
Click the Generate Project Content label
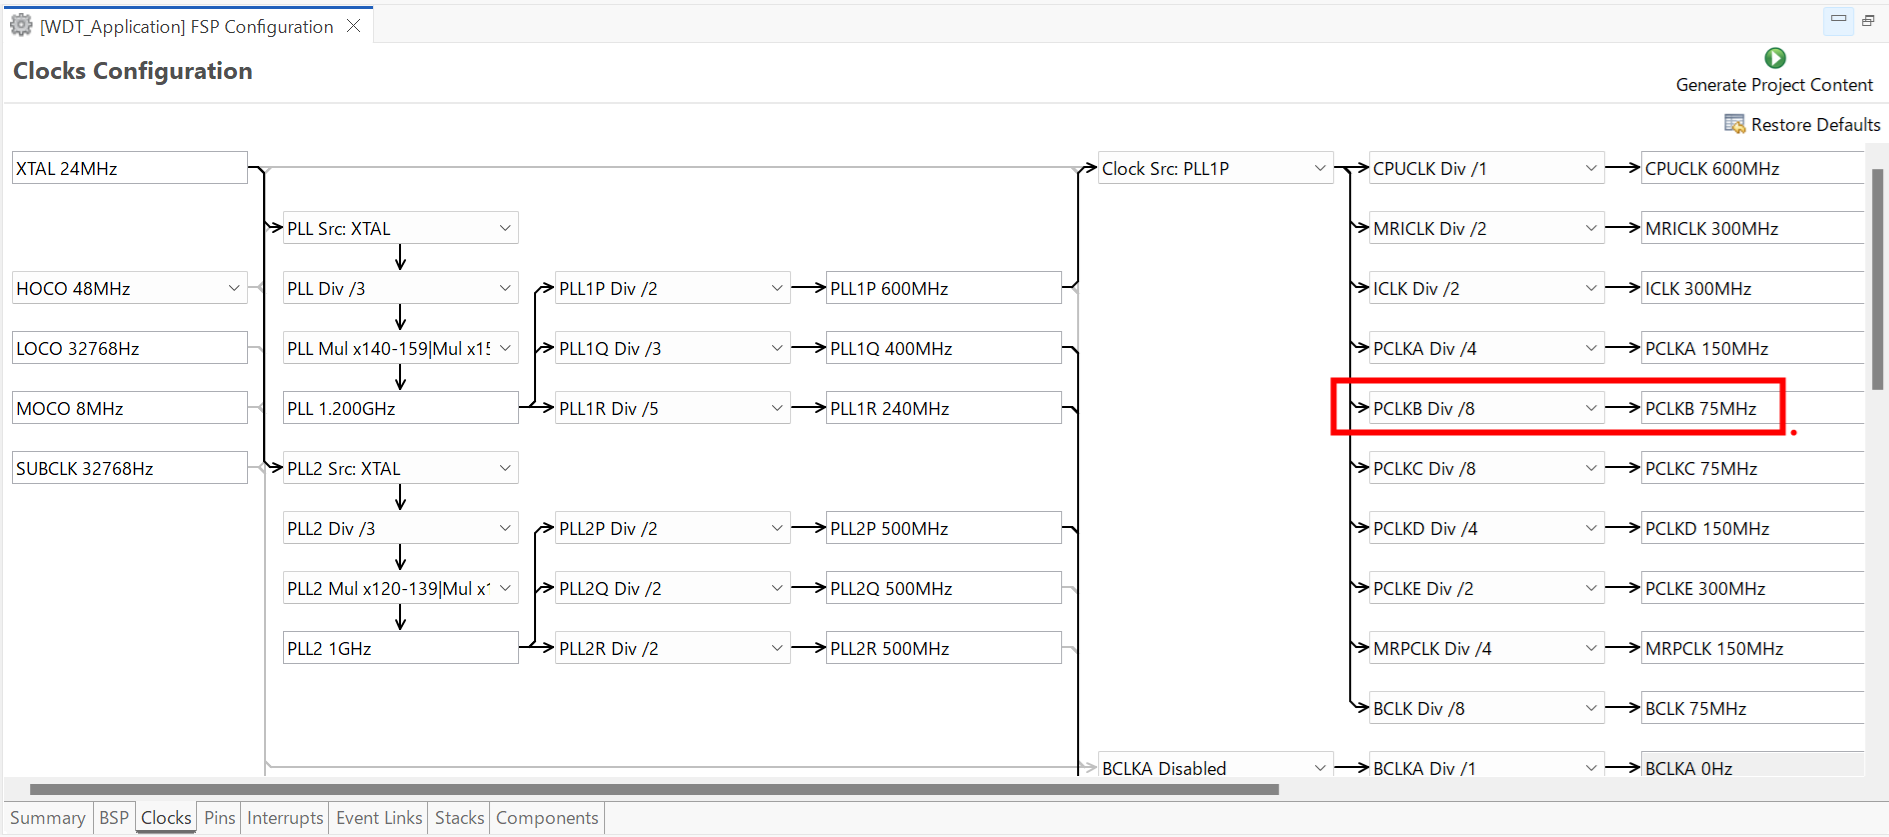[x=1774, y=85]
